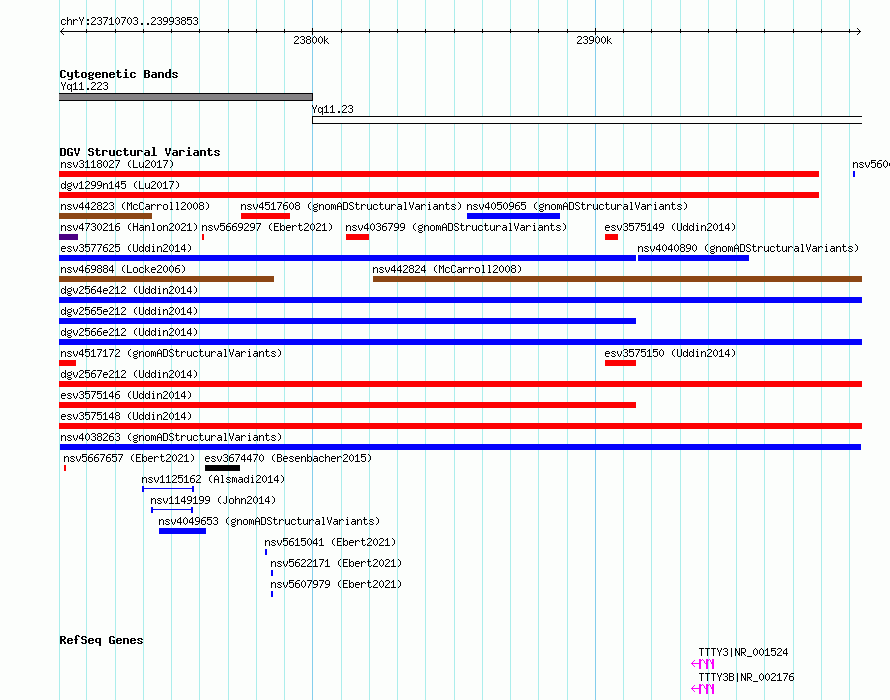The height and width of the screenshot is (700, 890).
Task: Click nsv442824 (McCarroll2008) label
Action: pyautogui.click(x=447, y=269)
